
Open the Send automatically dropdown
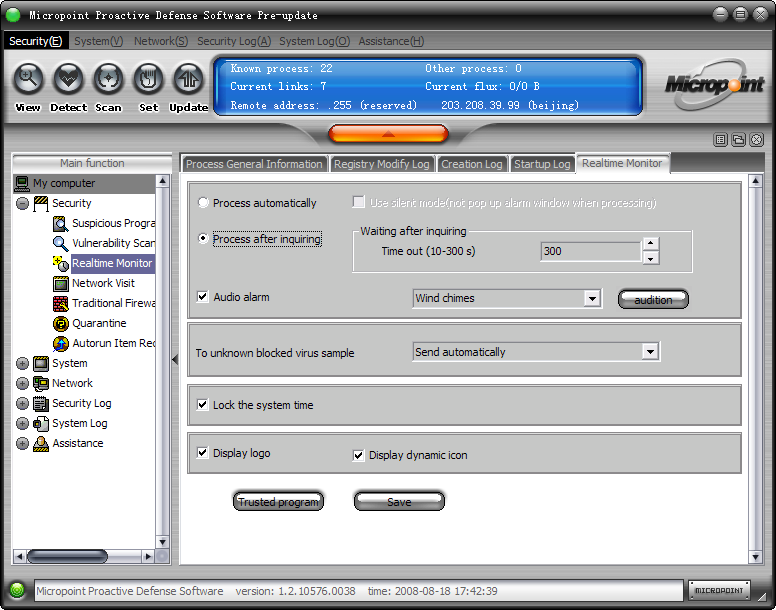650,352
